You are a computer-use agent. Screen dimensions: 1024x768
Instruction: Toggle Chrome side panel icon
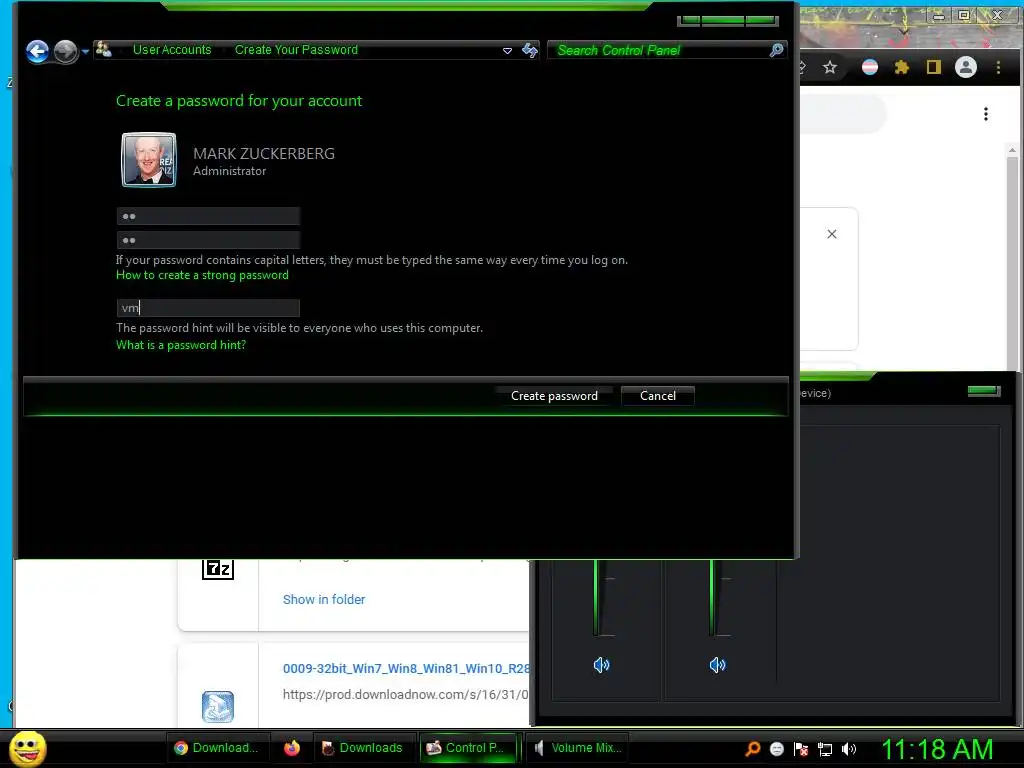point(933,67)
